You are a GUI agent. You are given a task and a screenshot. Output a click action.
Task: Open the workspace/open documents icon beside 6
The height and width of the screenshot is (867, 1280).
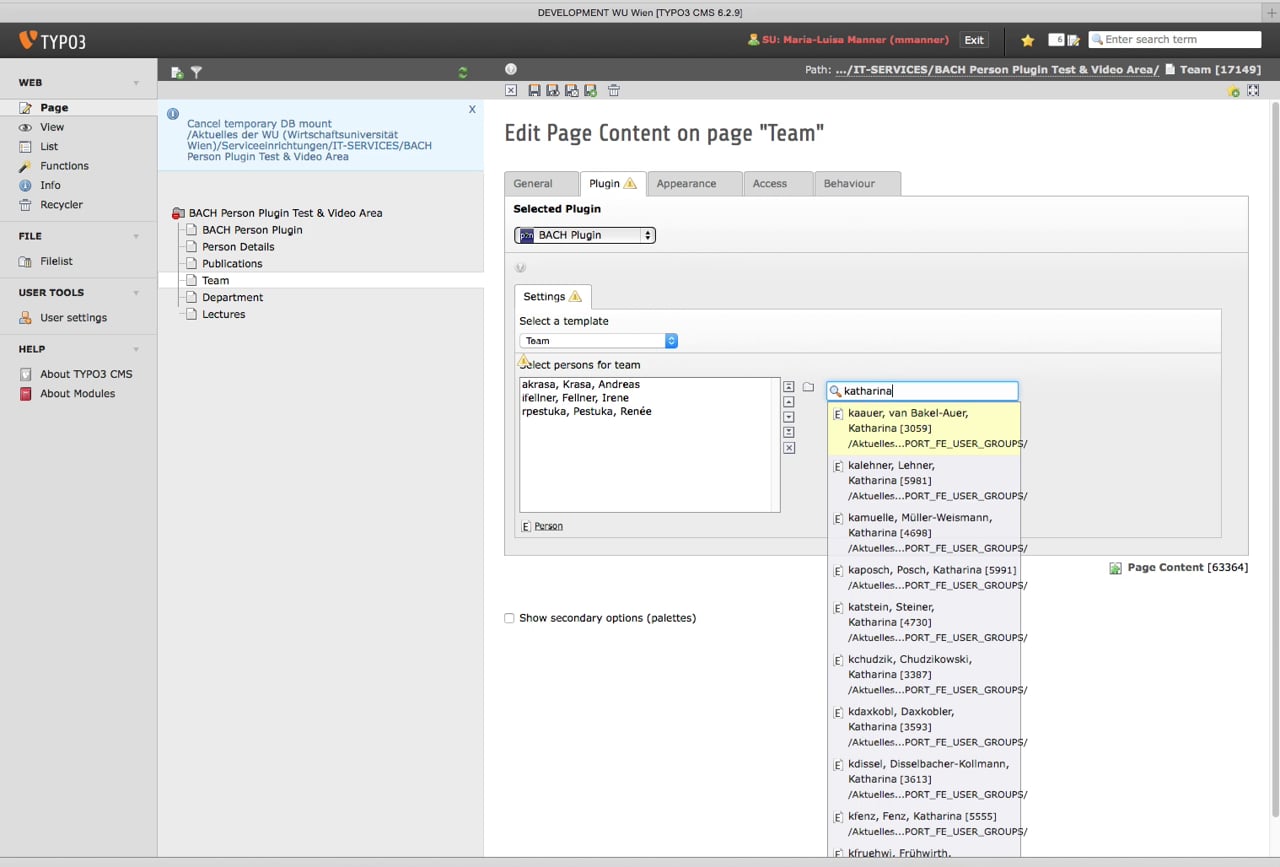1074,40
